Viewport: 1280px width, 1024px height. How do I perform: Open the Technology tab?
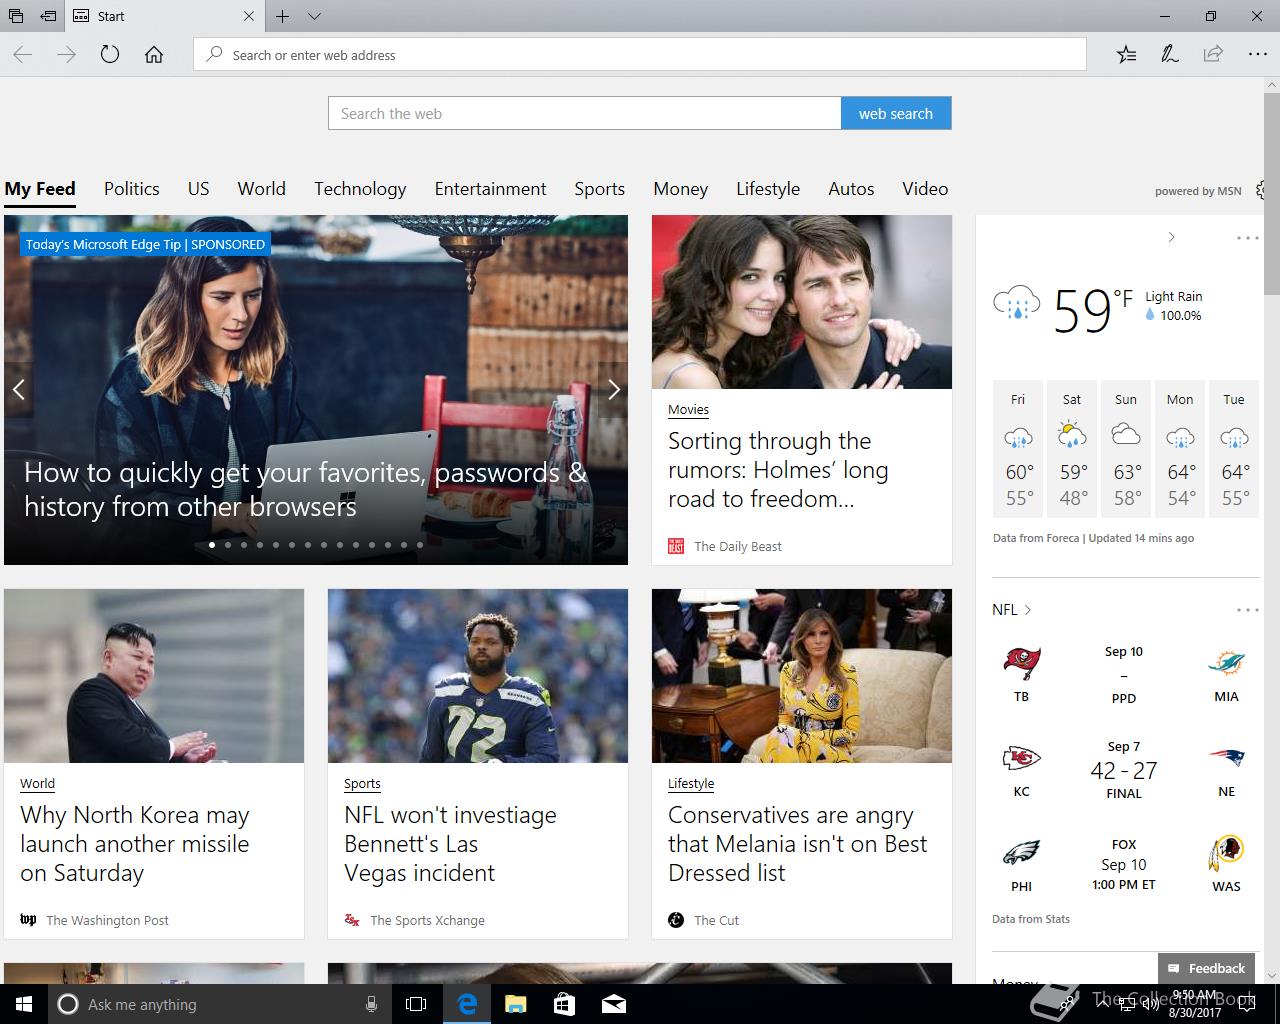[360, 189]
